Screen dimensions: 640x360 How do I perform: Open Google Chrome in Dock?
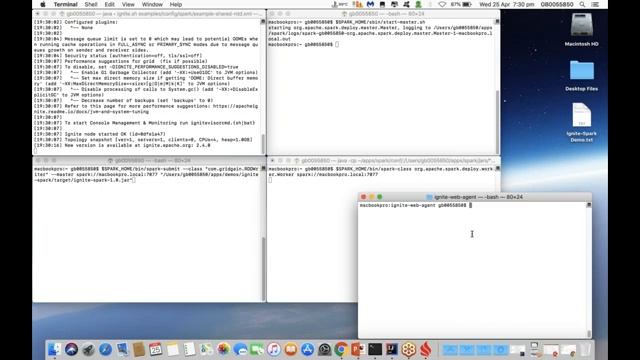point(341,349)
